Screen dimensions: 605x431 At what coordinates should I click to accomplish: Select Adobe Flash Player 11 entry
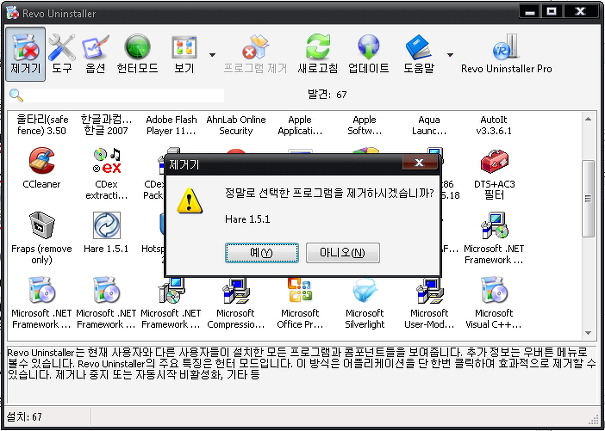[171, 125]
